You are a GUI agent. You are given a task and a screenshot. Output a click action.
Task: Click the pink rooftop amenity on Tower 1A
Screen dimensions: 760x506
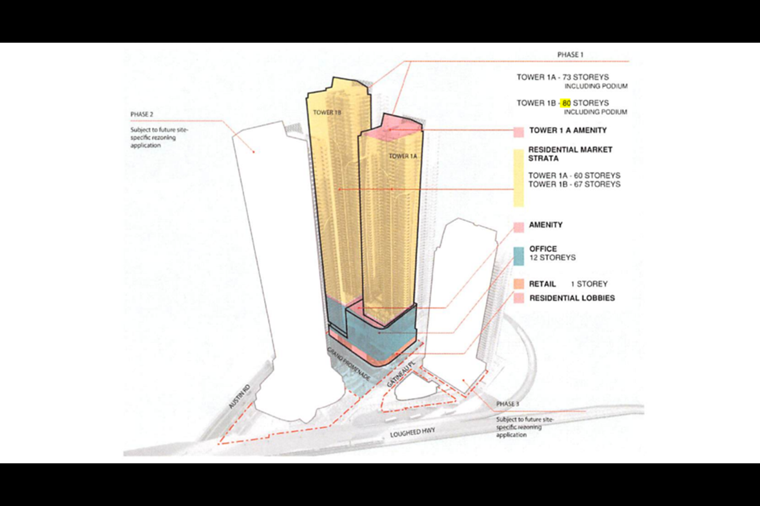point(392,125)
